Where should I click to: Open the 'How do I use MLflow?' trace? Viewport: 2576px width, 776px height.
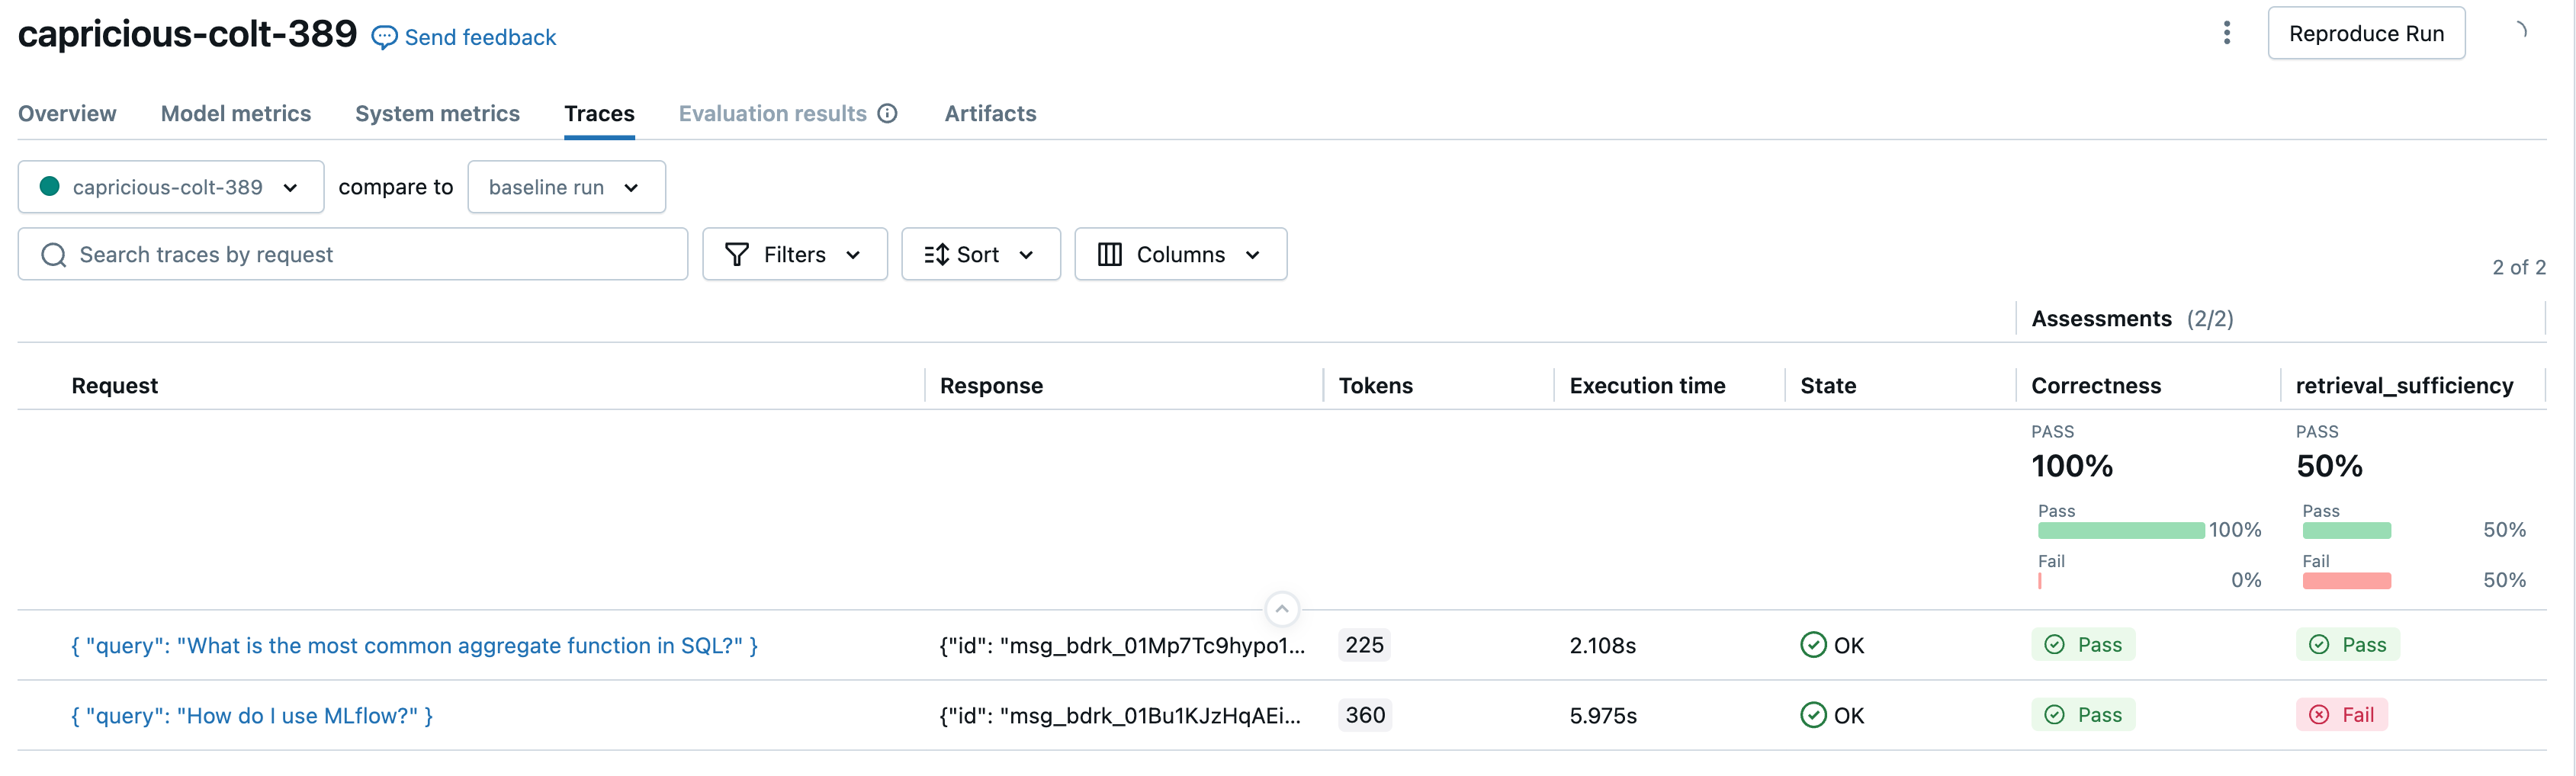coord(251,716)
